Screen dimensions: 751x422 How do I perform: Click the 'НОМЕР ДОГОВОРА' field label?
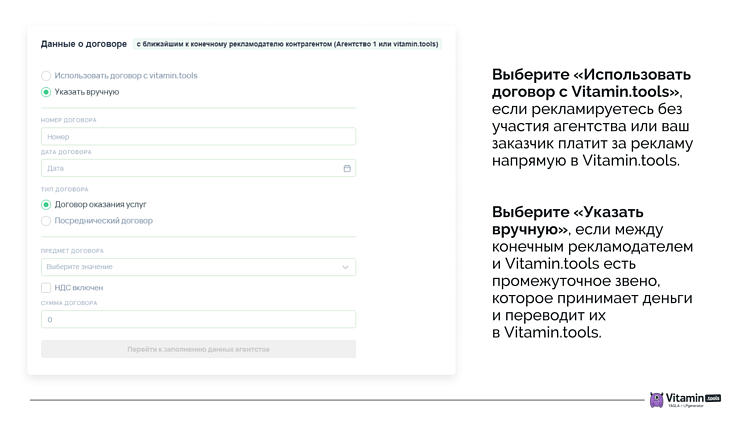pos(68,120)
